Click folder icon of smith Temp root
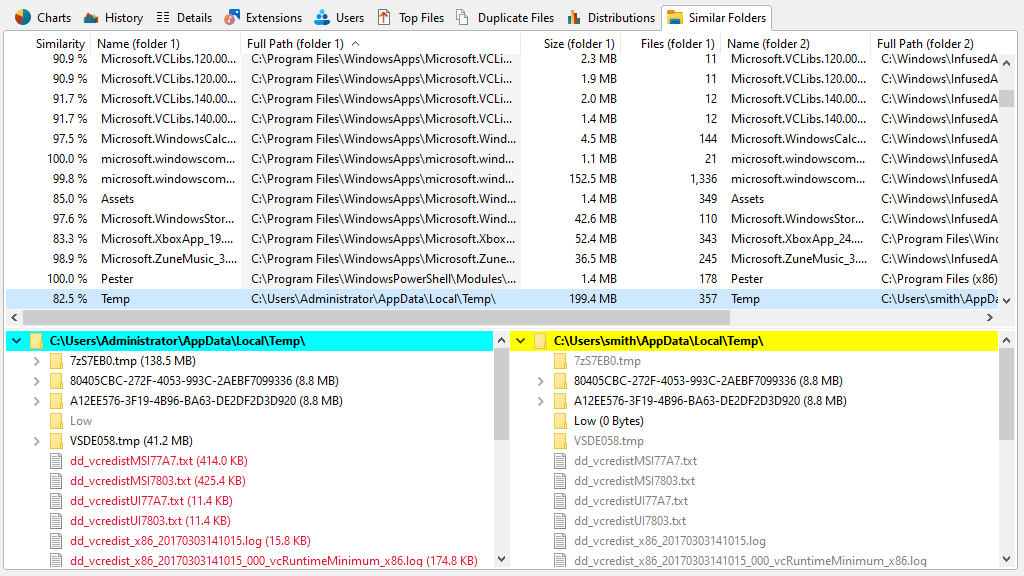The height and width of the screenshot is (576, 1024). [x=541, y=341]
